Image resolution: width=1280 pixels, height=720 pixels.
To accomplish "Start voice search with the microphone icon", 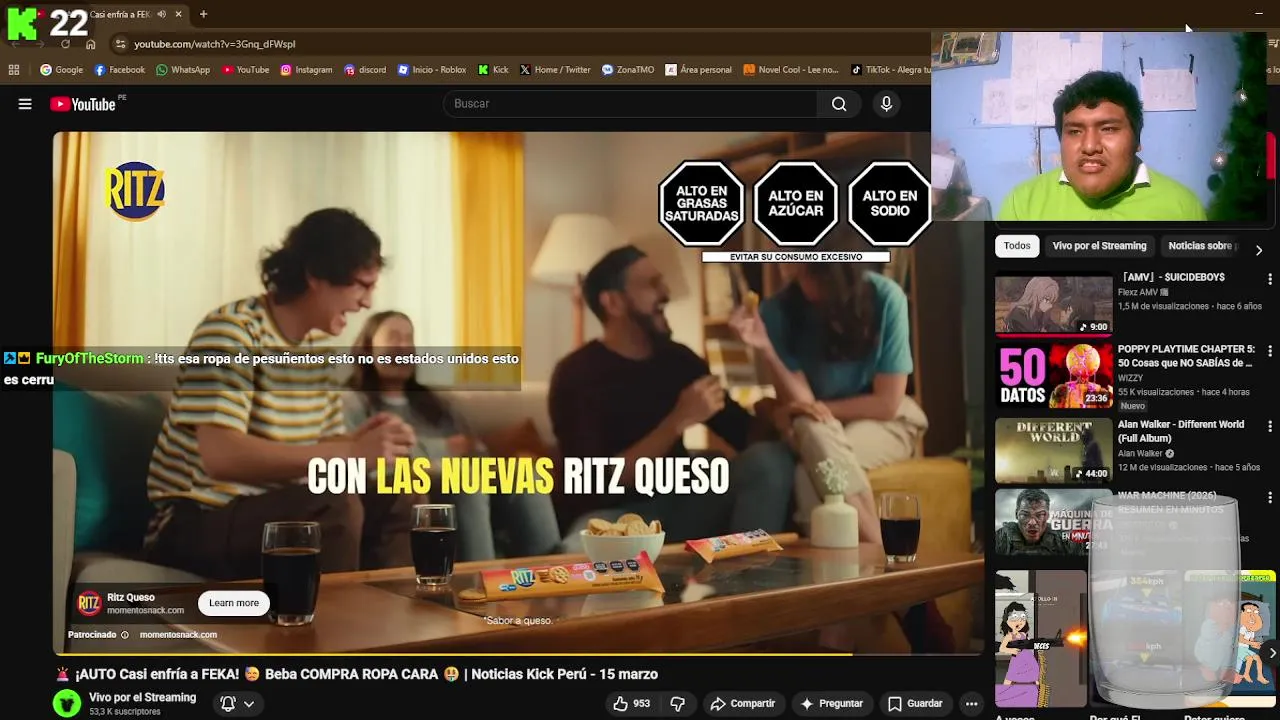I will click(886, 104).
